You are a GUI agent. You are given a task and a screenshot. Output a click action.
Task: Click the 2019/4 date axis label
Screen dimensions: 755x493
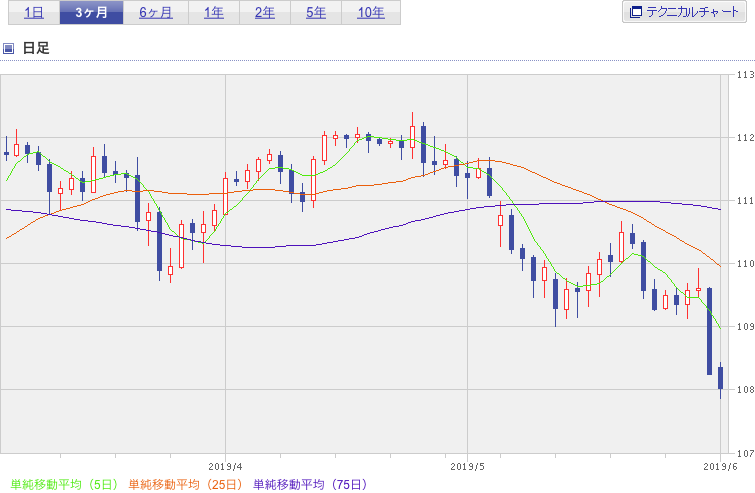coord(225,467)
